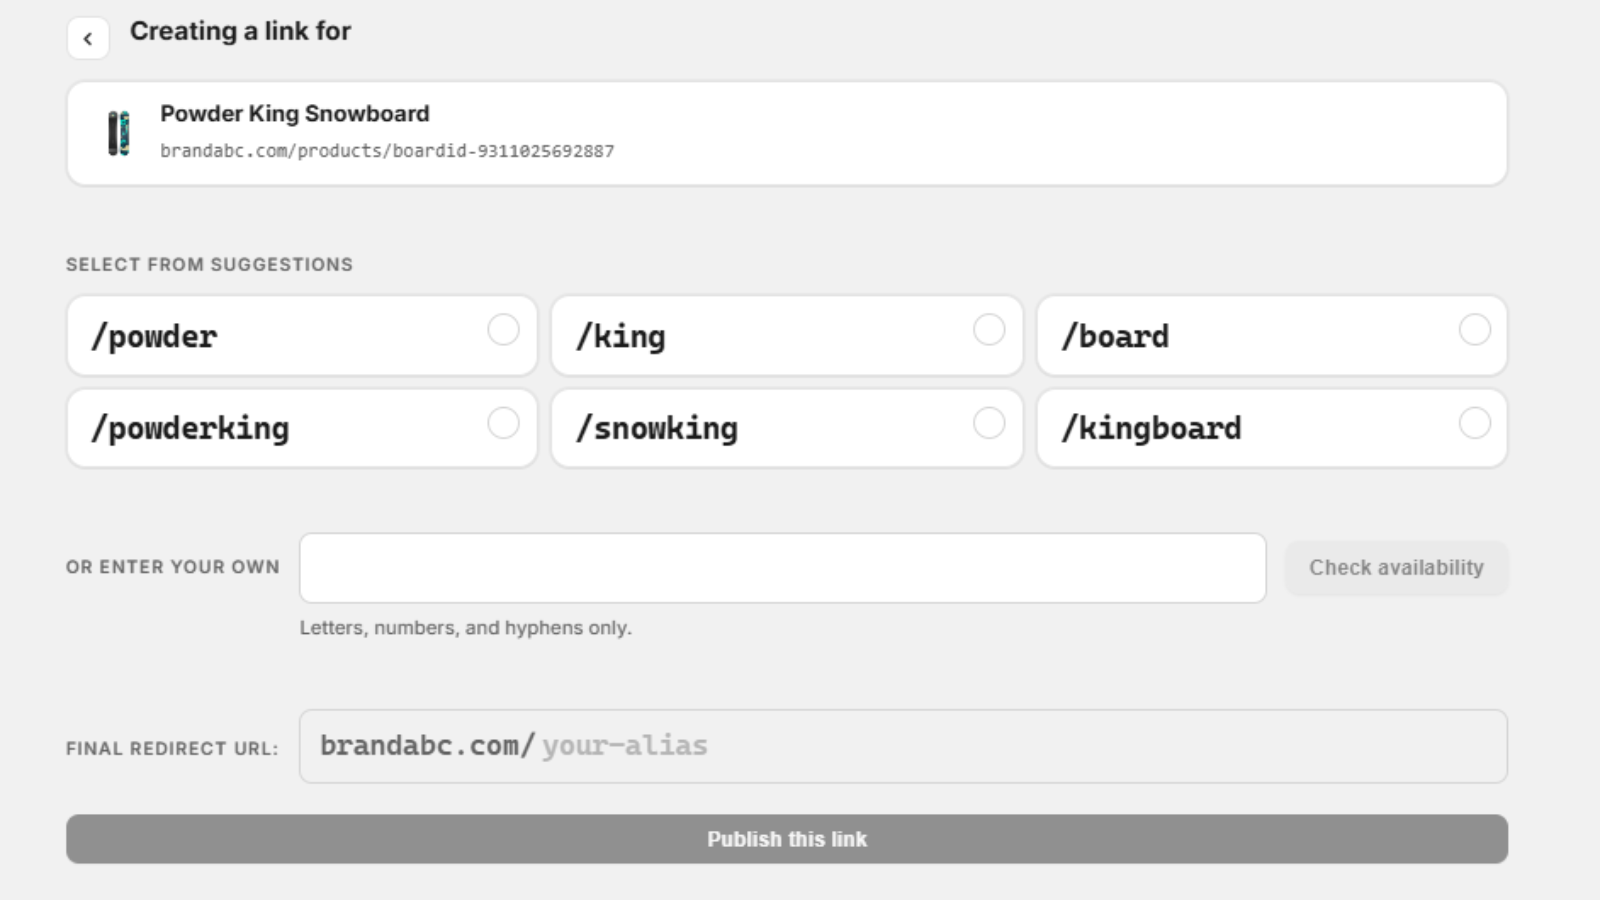This screenshot has height=900, width=1600.
Task: Choose the /kingboard radio circle
Action: pyautogui.click(x=1475, y=423)
